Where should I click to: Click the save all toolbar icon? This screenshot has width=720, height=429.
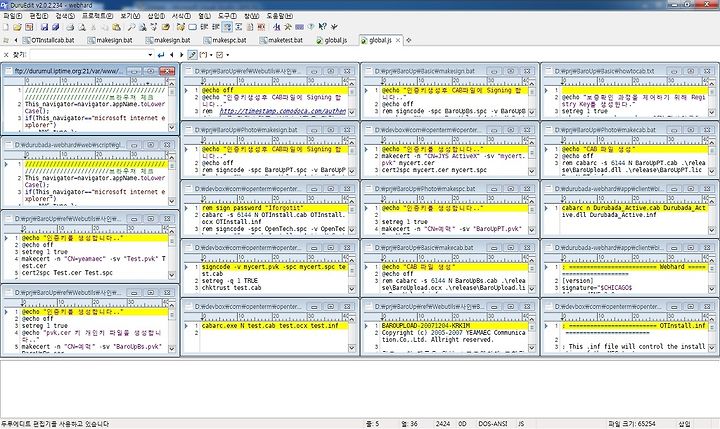point(56,27)
